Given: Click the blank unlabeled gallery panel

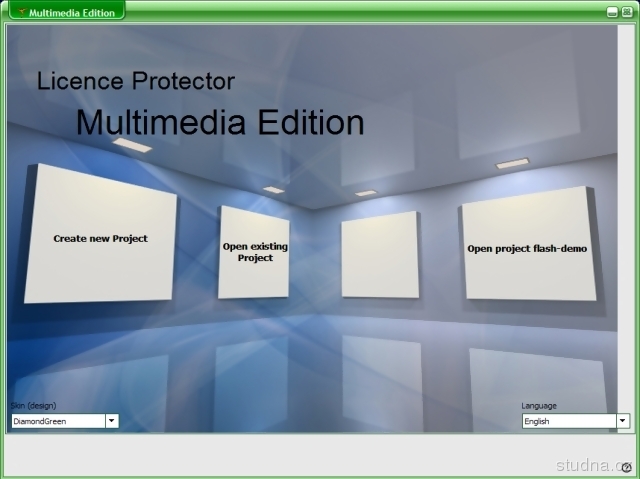Looking at the screenshot, I should (380, 255).
